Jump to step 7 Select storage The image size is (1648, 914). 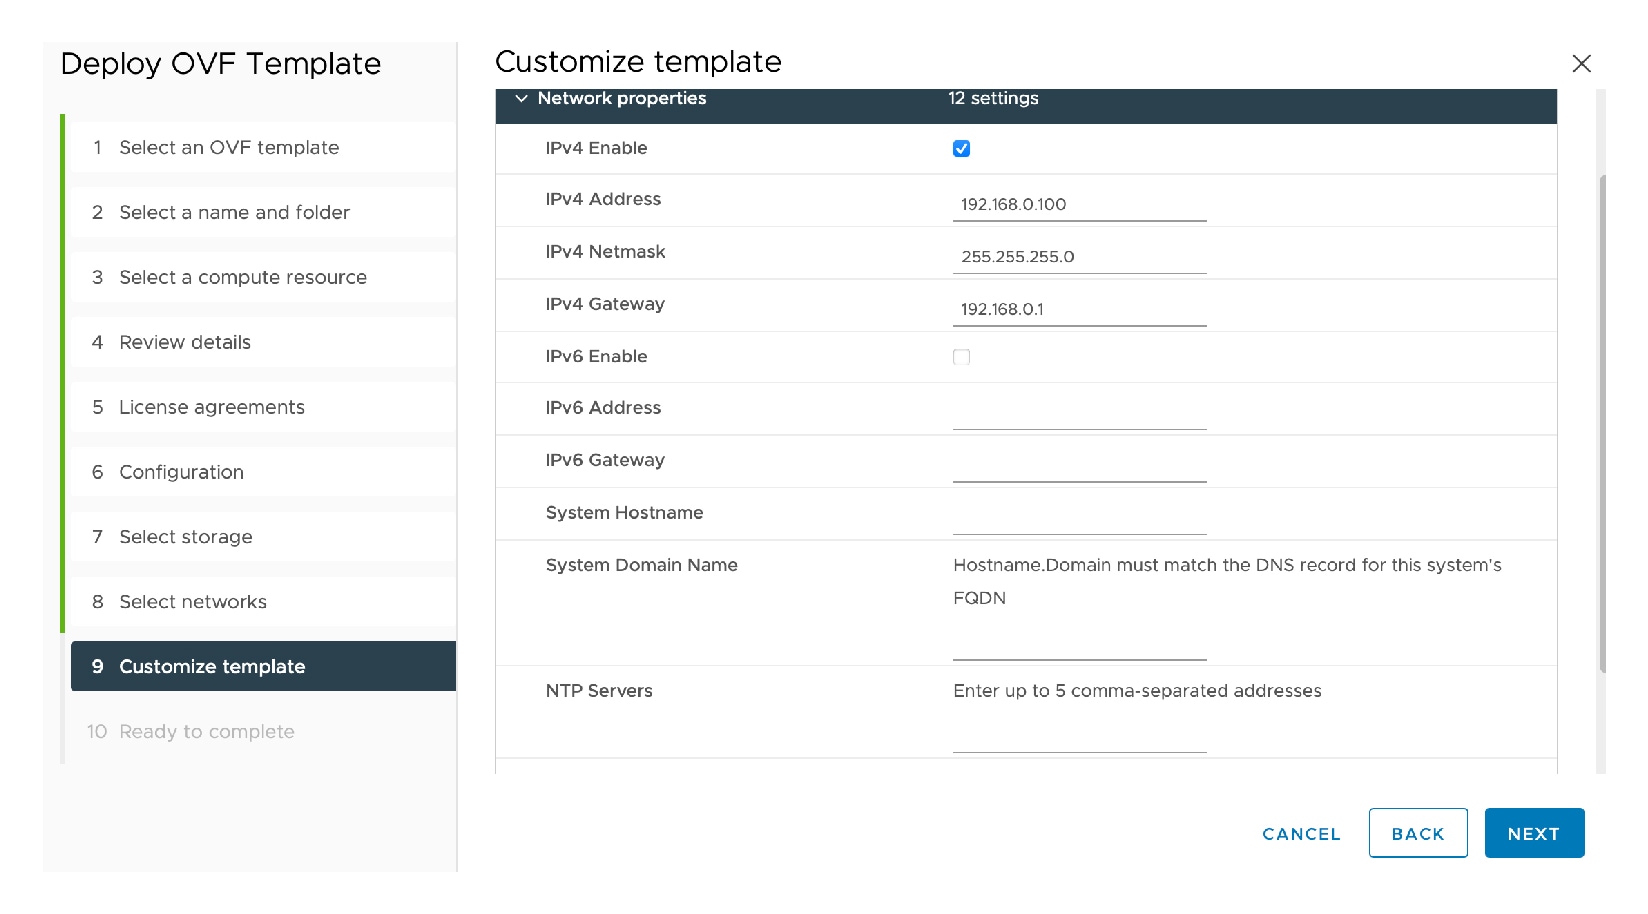coord(185,537)
